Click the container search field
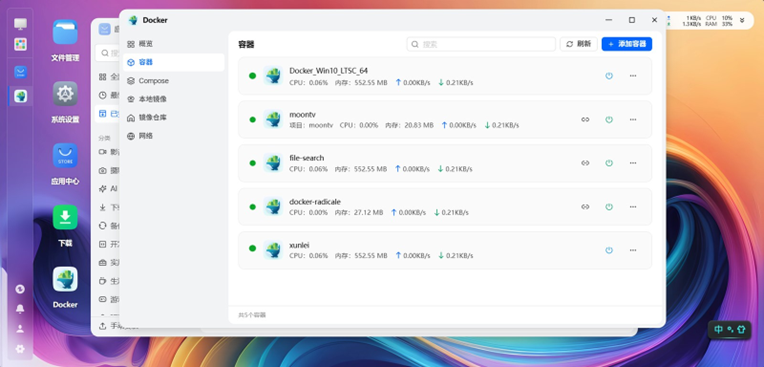Screen dimensions: 764x367 [x=481, y=44]
